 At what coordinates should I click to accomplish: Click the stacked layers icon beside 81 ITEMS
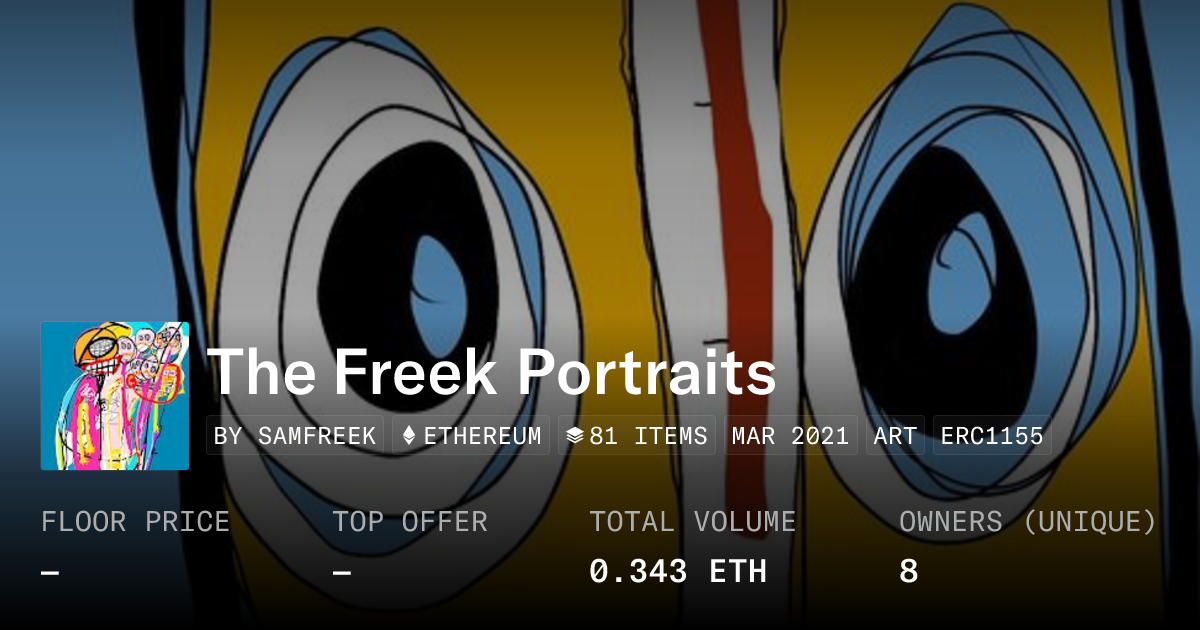click(x=574, y=436)
